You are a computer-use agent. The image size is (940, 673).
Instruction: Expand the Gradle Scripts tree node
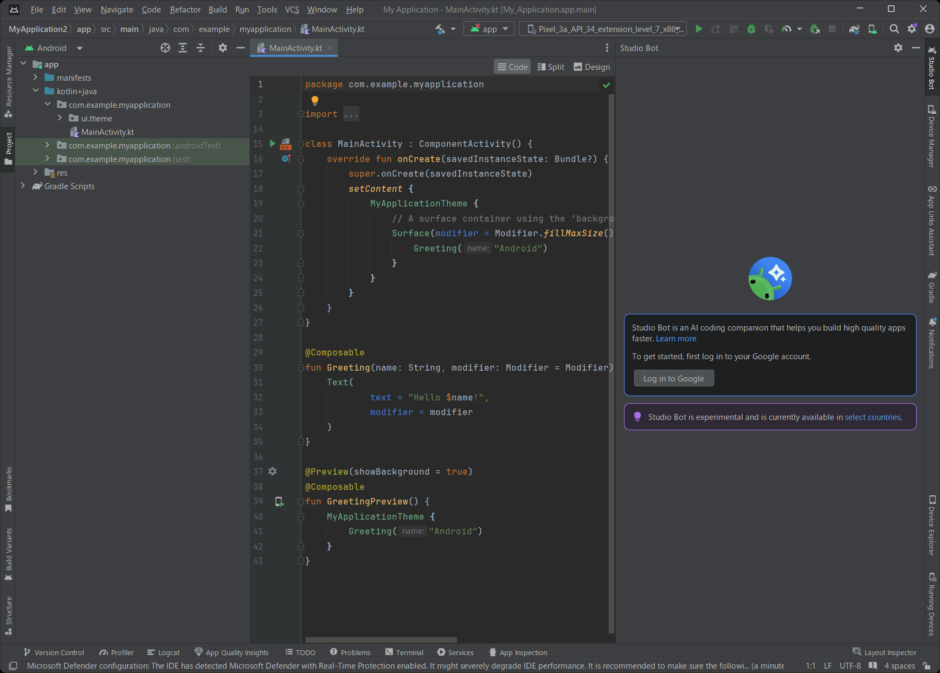(23, 186)
